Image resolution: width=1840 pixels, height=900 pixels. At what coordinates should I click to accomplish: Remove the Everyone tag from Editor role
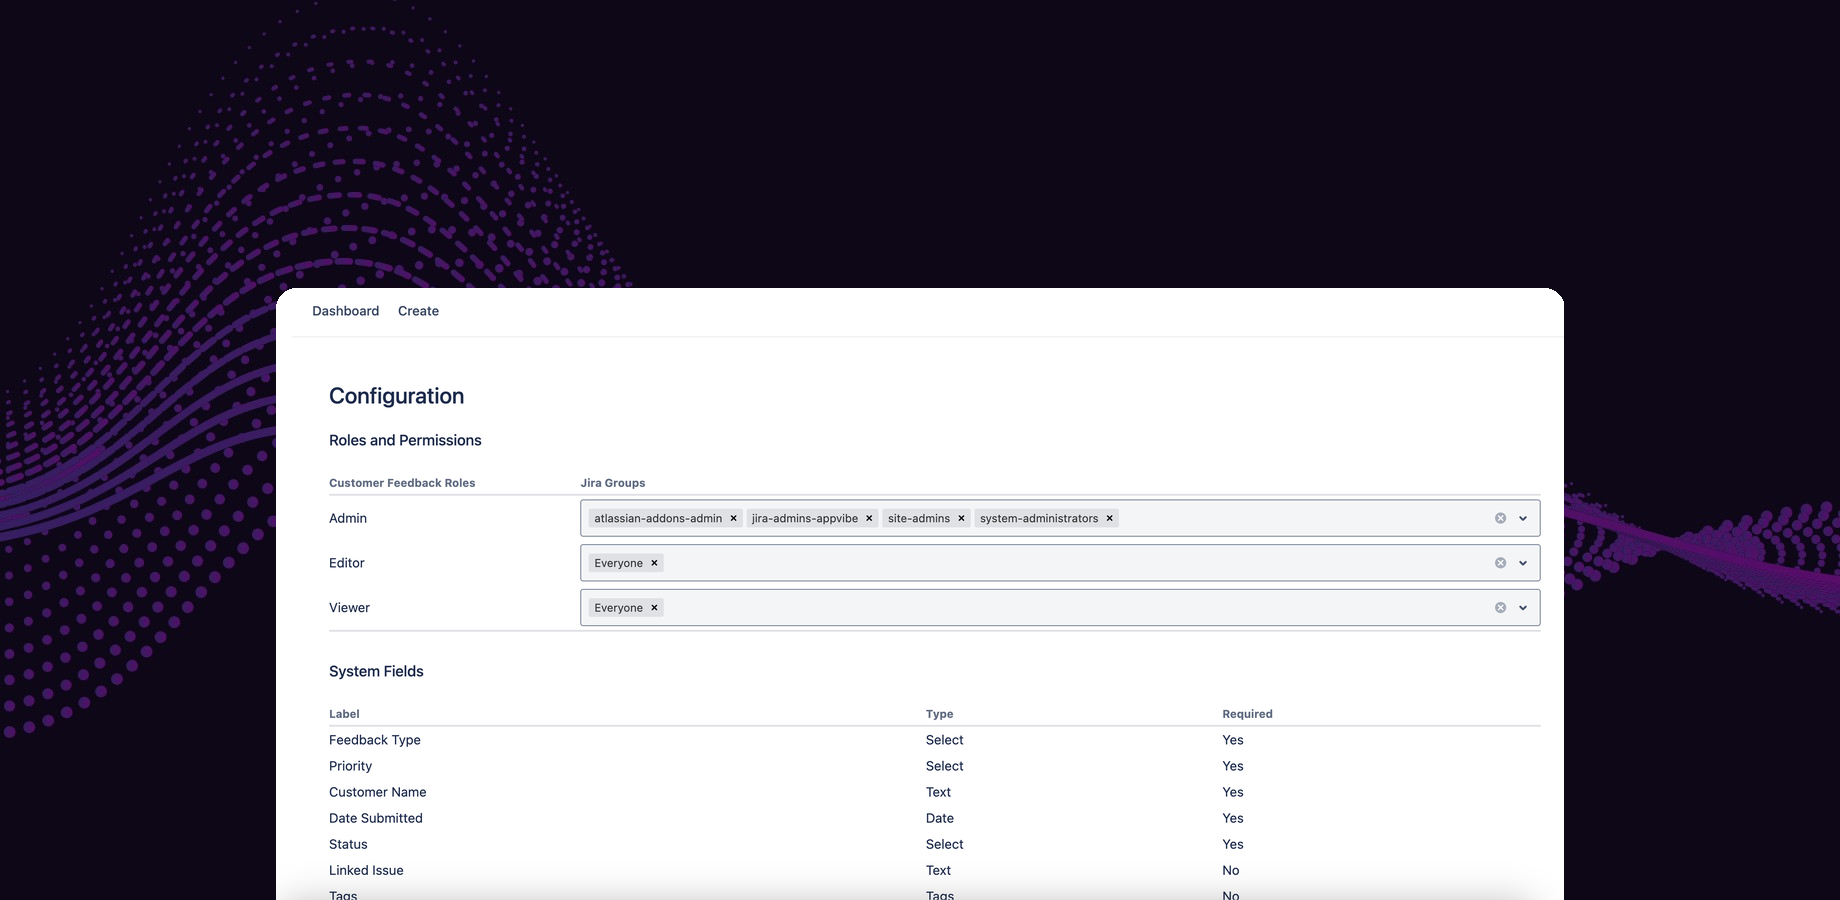point(654,563)
